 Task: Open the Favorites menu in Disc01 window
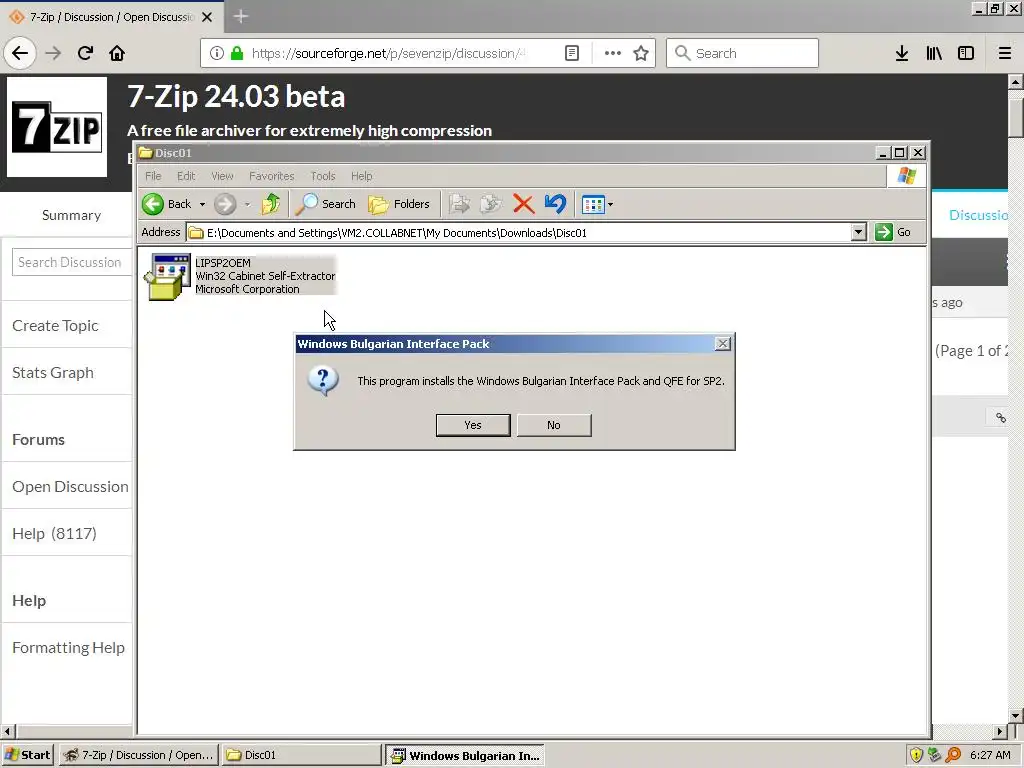click(x=272, y=176)
